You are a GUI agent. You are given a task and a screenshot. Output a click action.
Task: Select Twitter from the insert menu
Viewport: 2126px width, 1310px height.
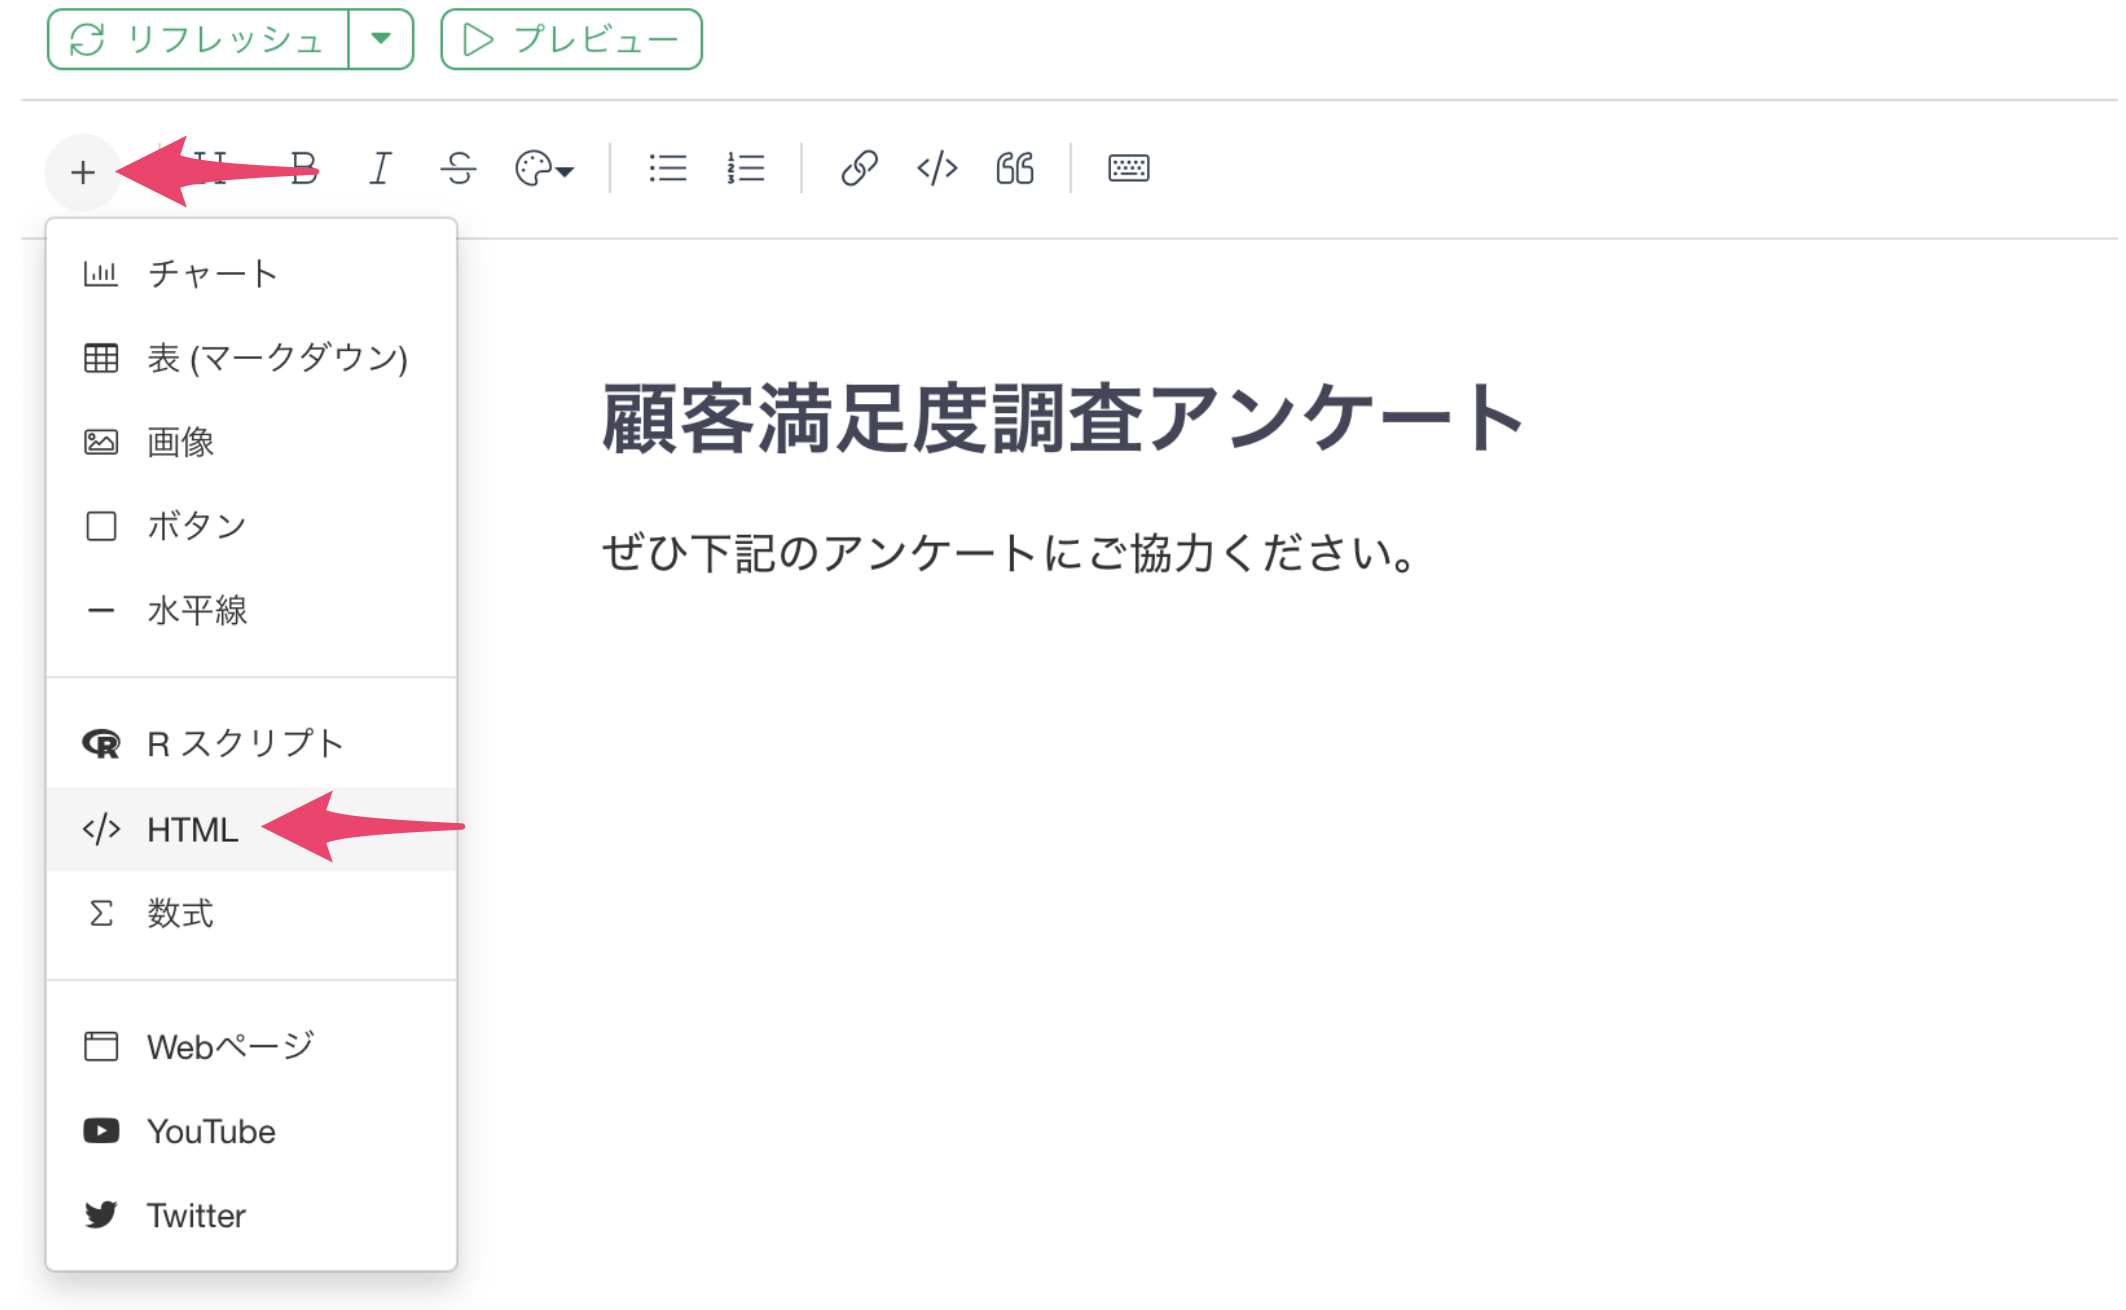tap(251, 1215)
